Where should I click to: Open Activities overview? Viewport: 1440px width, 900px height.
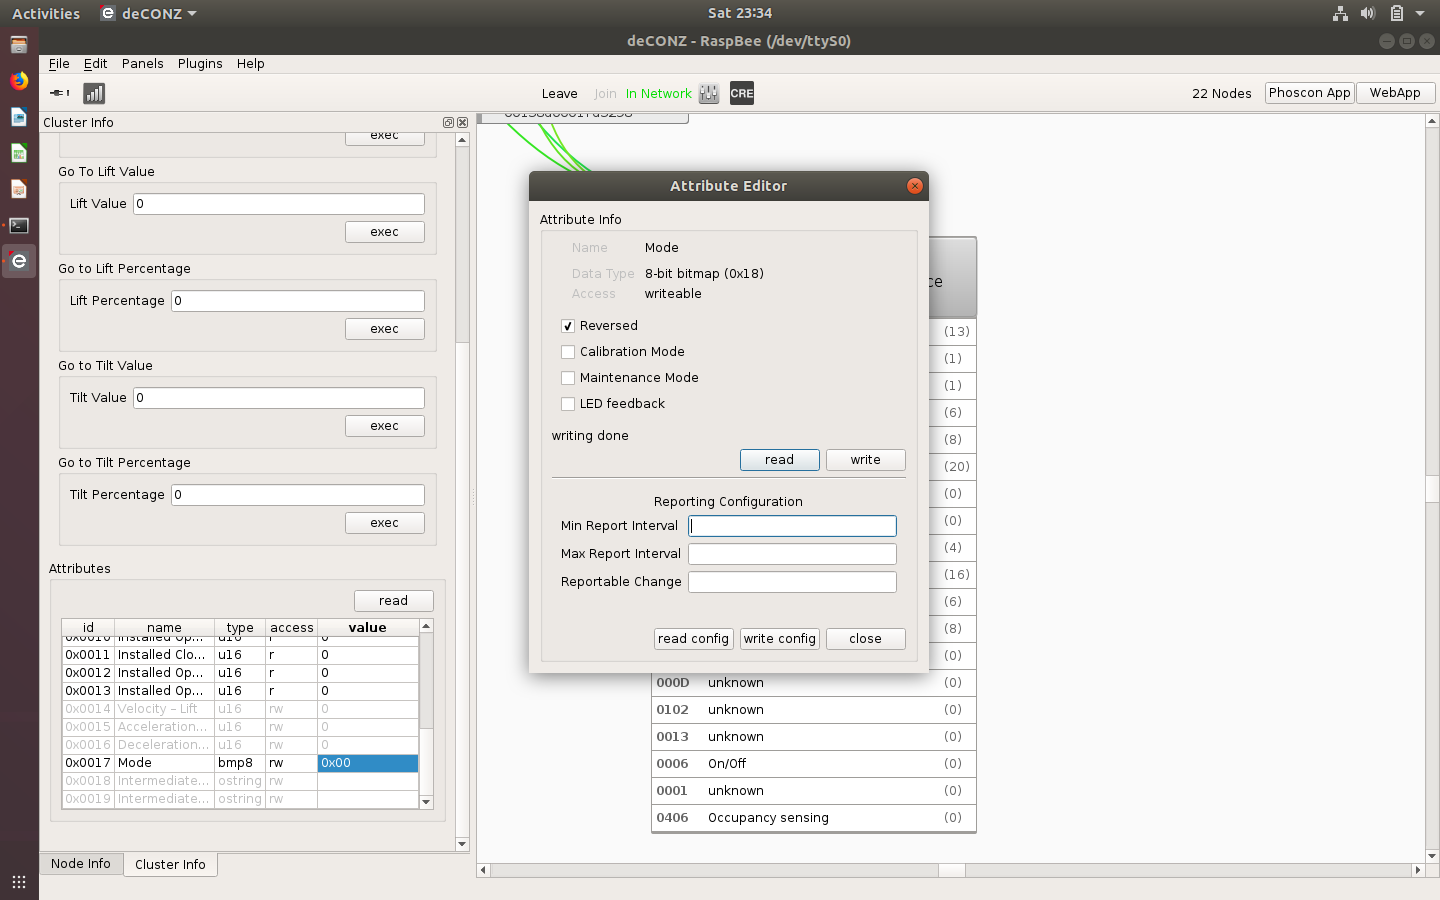tap(46, 13)
